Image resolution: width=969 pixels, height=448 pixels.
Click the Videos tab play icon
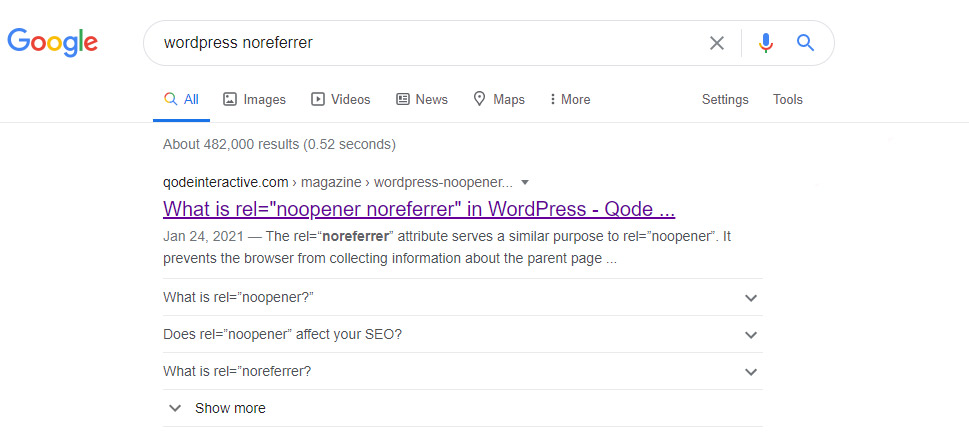click(x=318, y=99)
